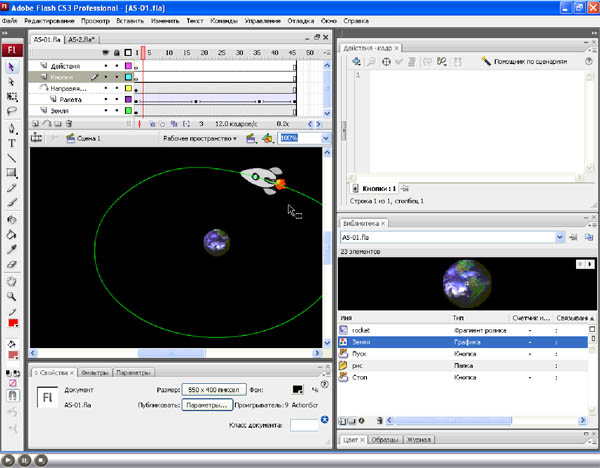Pick the Eraser tool
This screenshot has width=600, height=468.
tap(11, 264)
